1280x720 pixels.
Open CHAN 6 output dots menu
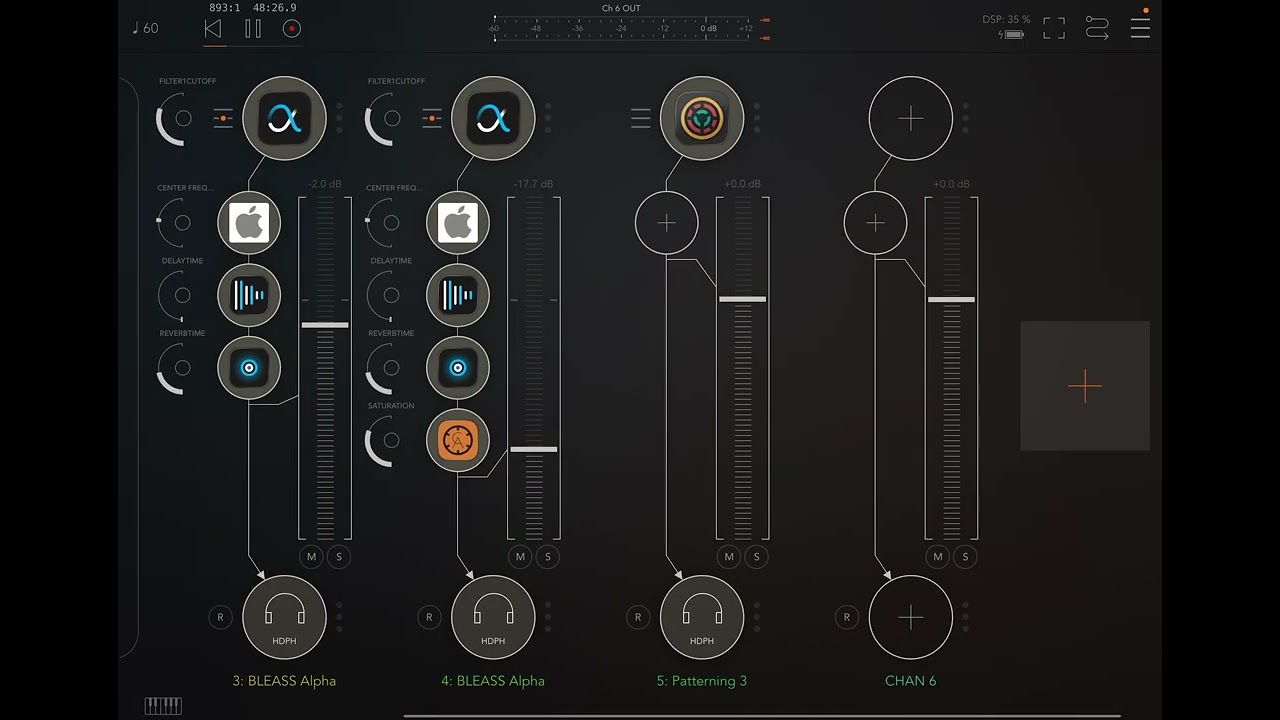point(965,617)
